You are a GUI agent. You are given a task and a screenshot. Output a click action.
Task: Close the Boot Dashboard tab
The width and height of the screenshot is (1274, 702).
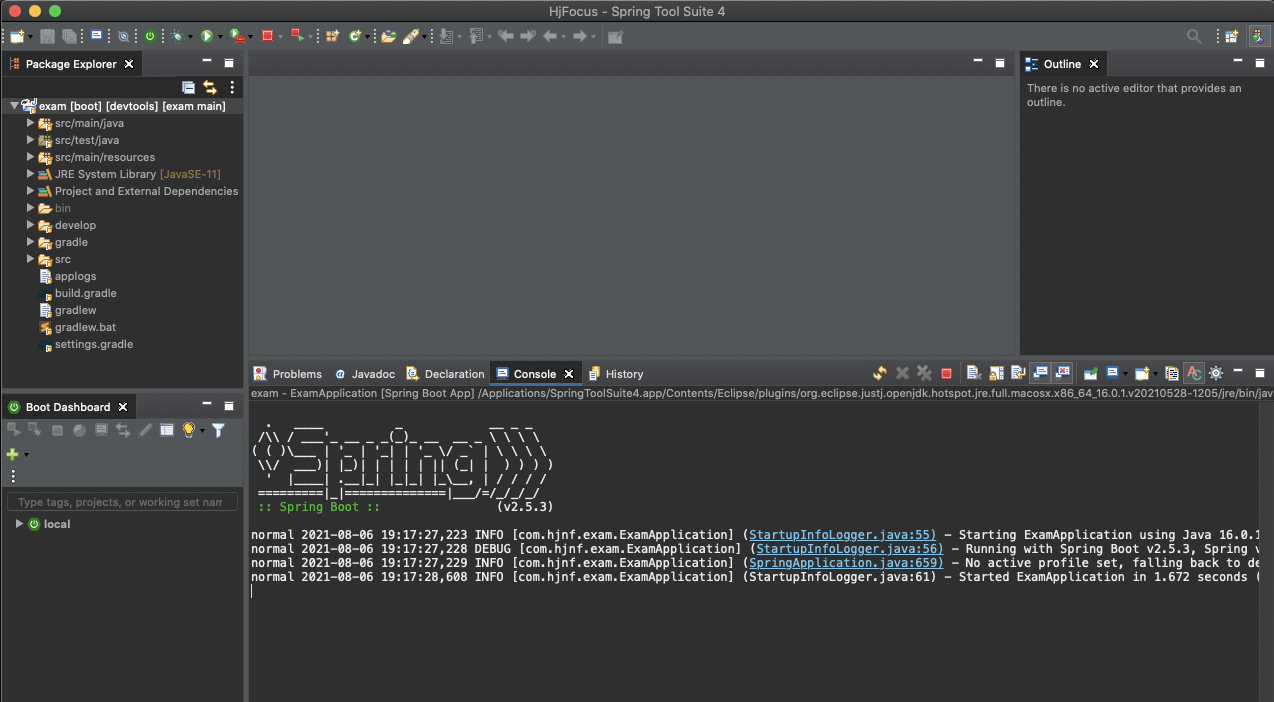coord(123,407)
